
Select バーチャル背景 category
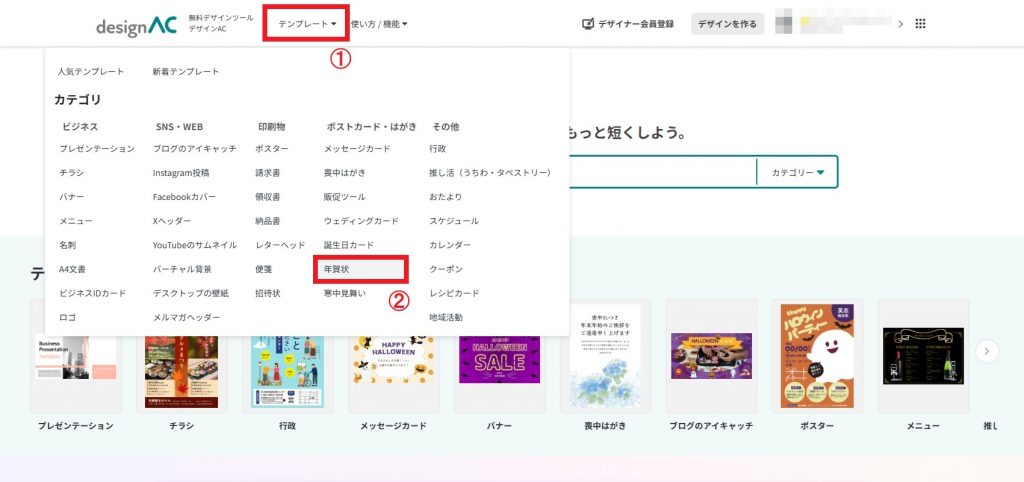pos(182,269)
